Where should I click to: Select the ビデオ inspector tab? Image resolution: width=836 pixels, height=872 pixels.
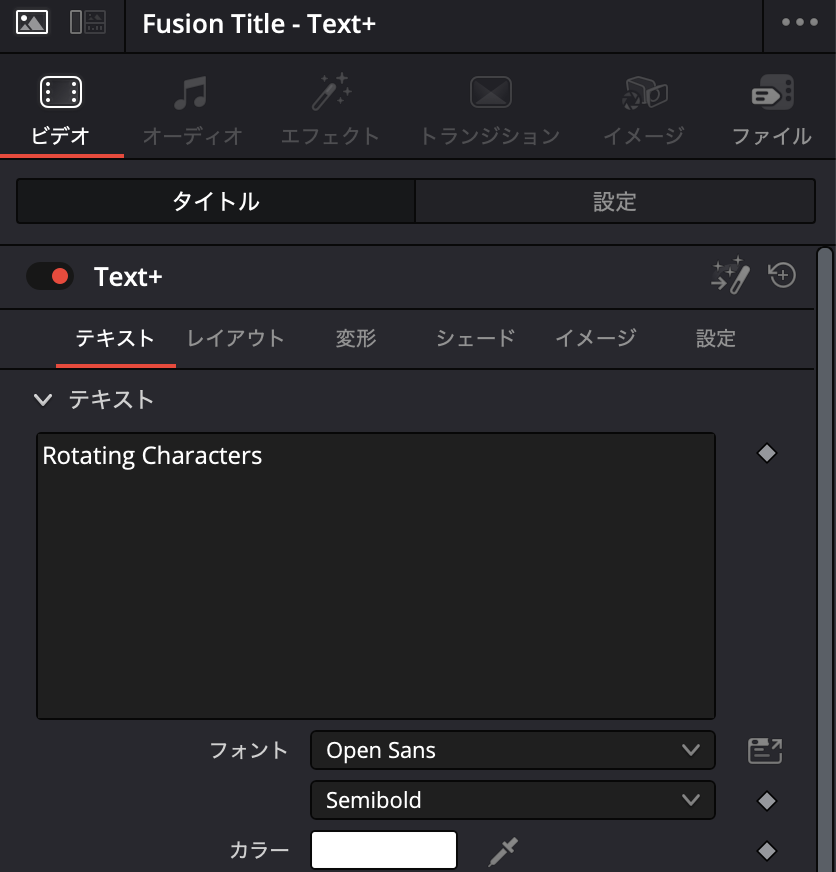(x=61, y=111)
